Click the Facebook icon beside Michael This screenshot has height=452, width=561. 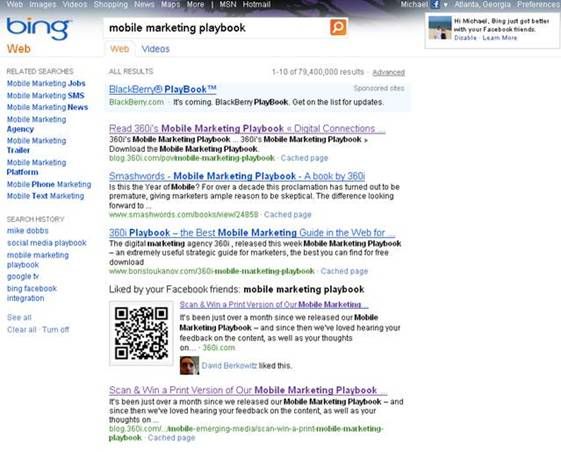(x=435, y=4)
